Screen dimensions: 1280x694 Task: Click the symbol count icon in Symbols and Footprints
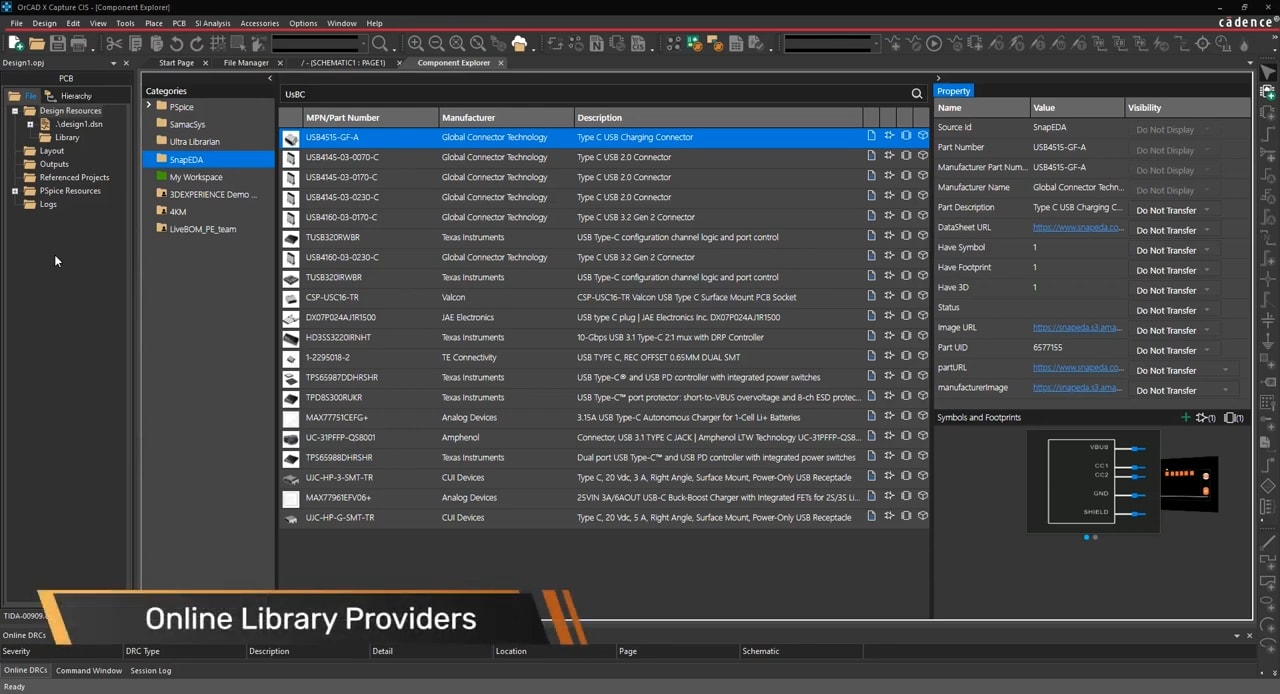pyautogui.click(x=1205, y=417)
